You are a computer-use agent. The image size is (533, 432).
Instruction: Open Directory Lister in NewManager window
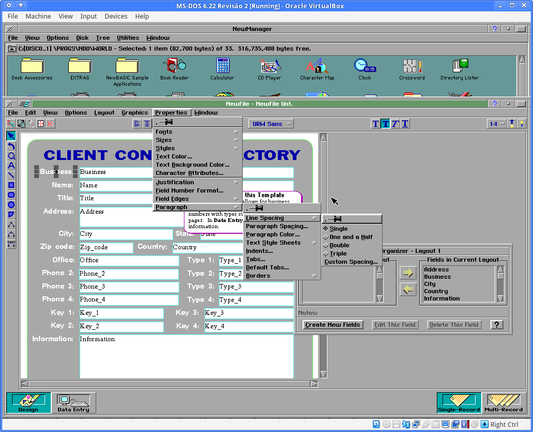(x=460, y=69)
